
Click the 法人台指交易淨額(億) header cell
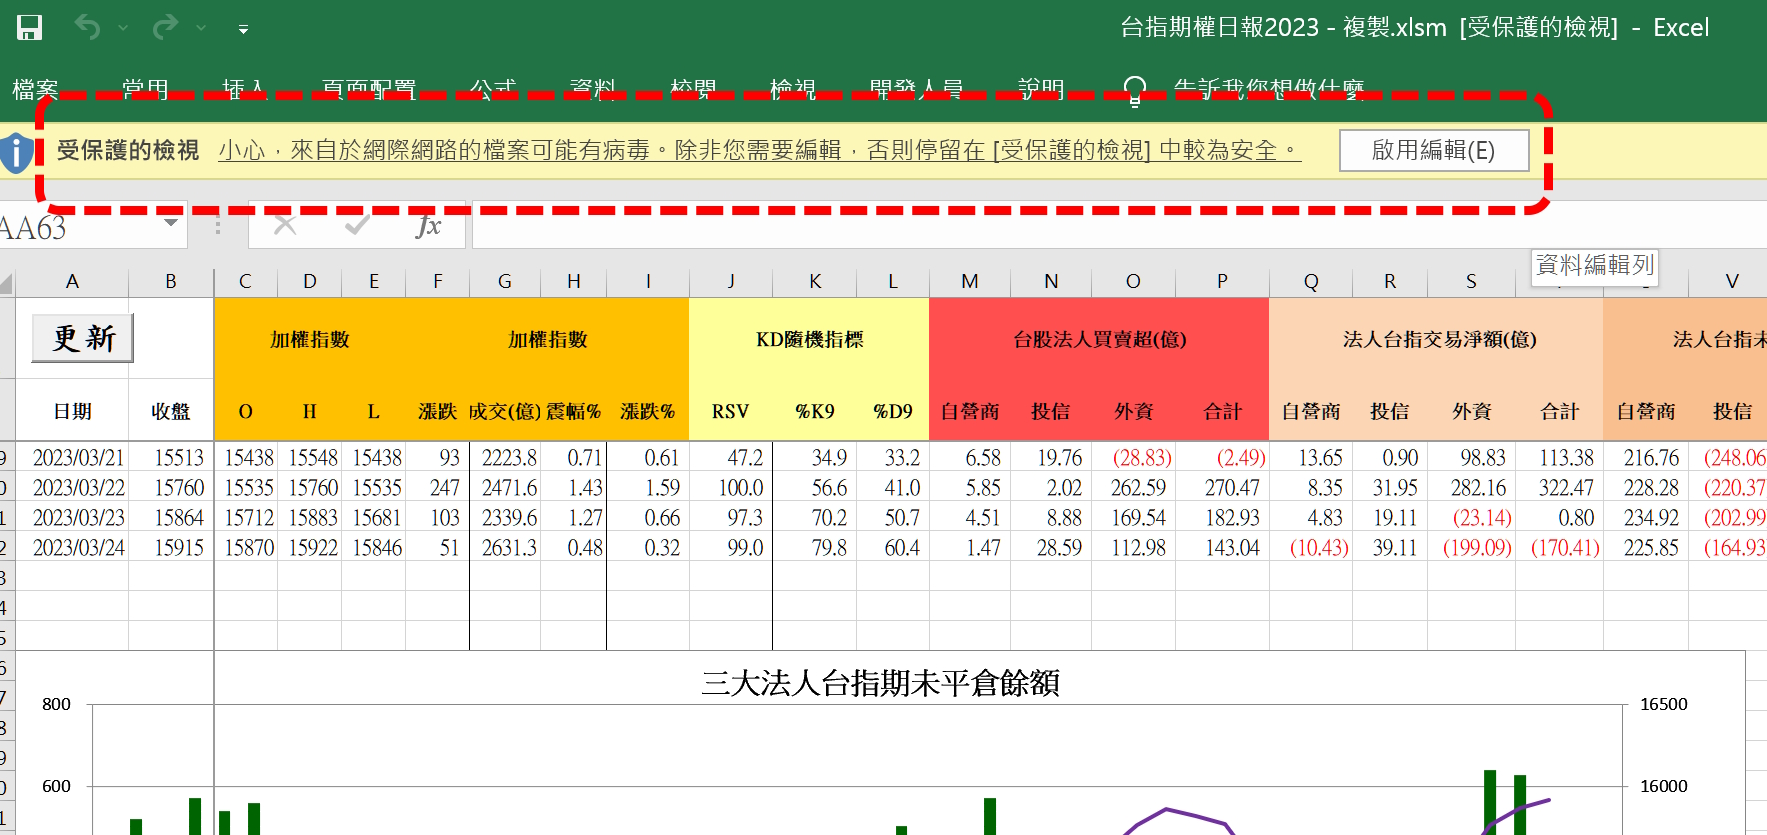coord(1437,339)
